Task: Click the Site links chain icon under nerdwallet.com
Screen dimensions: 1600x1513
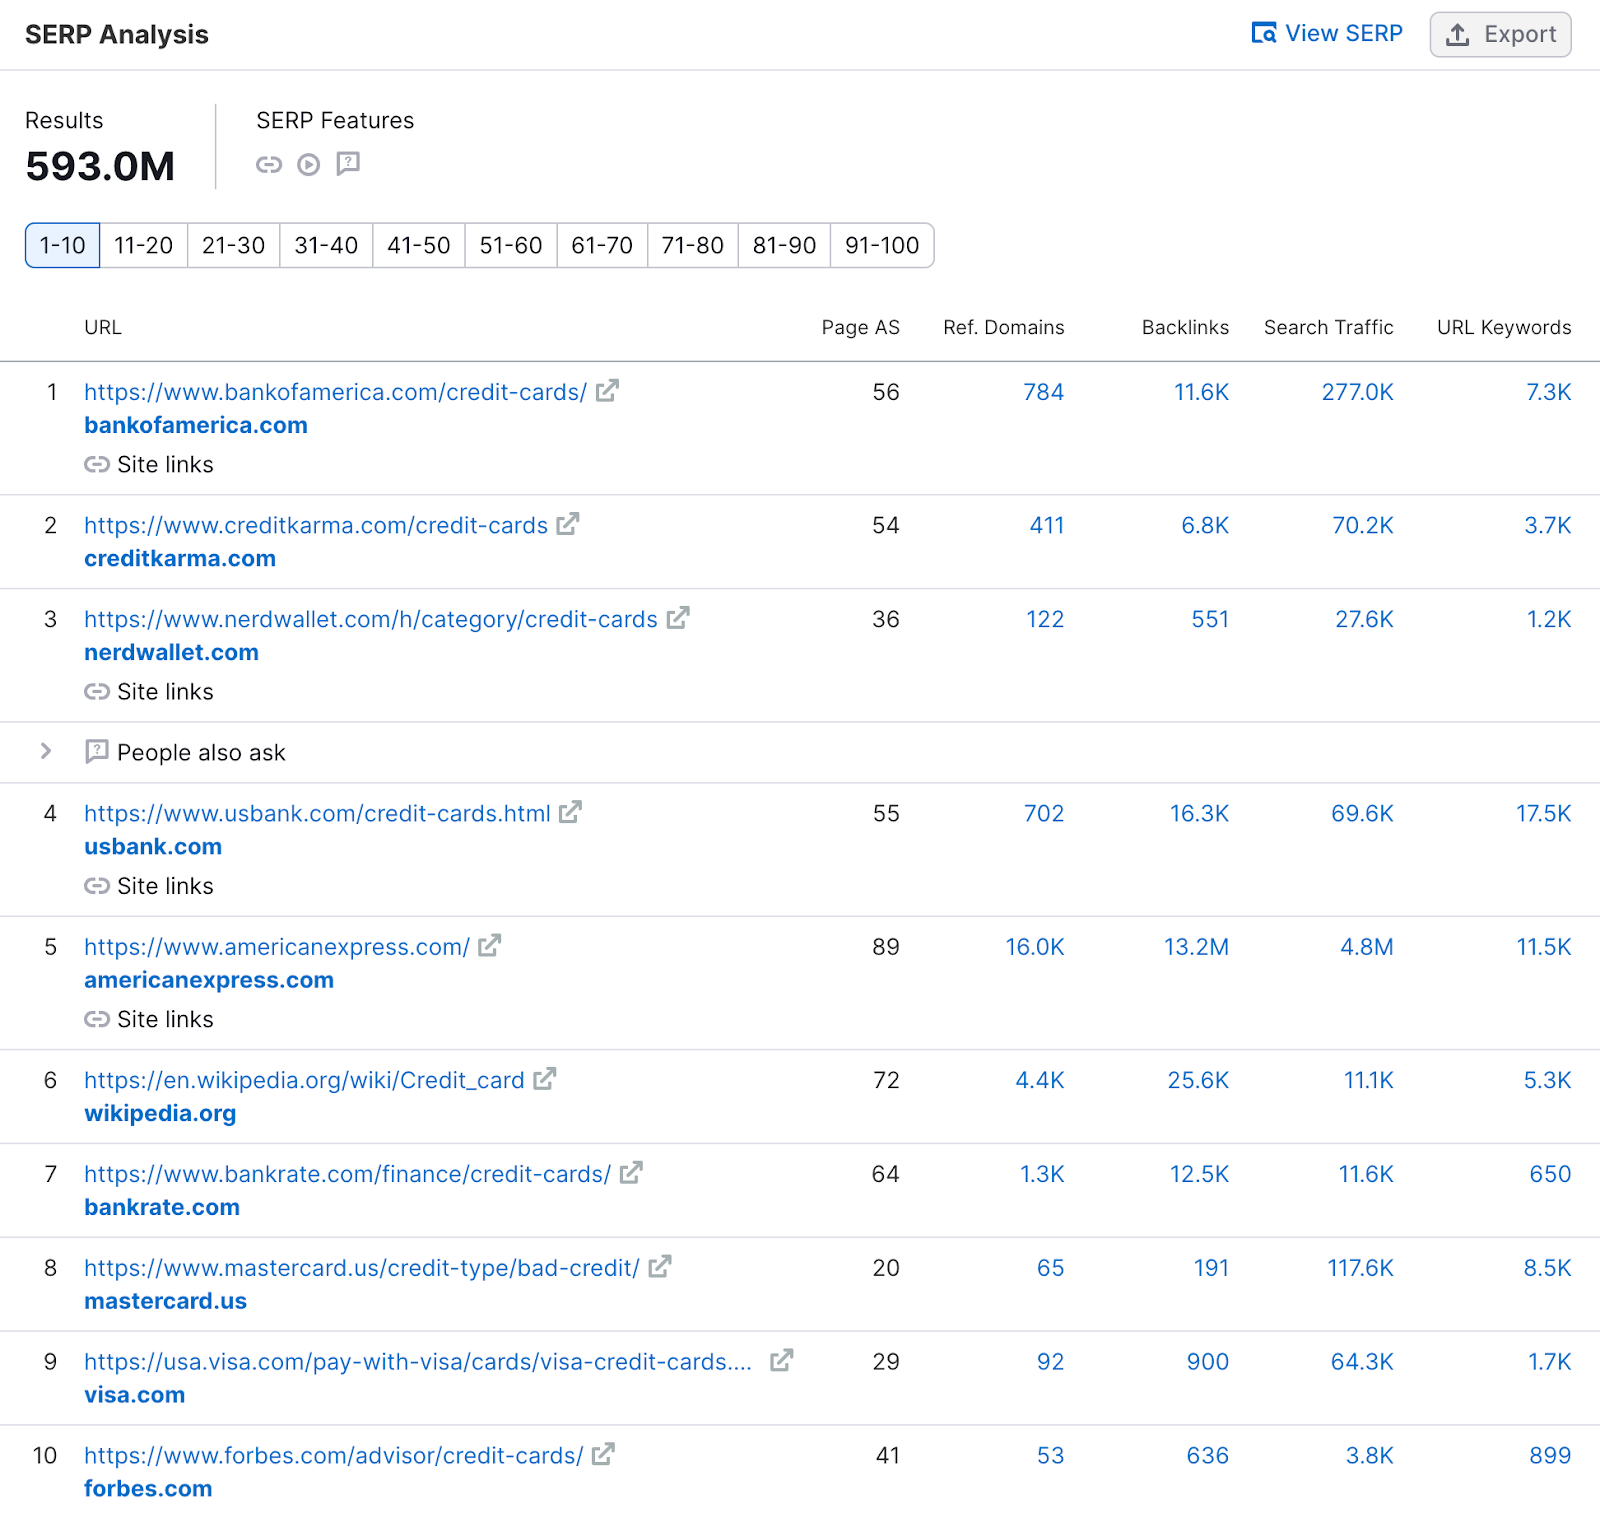Action: pyautogui.click(x=98, y=691)
